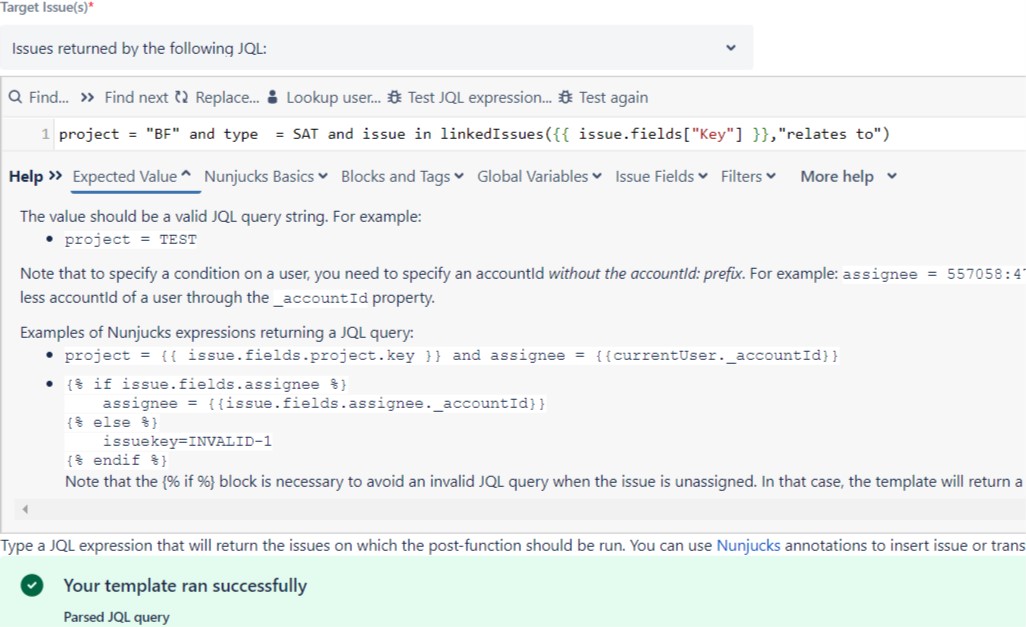Click line number 1 in editor gutter
Viewport: 1026px width, 627px height.
tap(45, 134)
